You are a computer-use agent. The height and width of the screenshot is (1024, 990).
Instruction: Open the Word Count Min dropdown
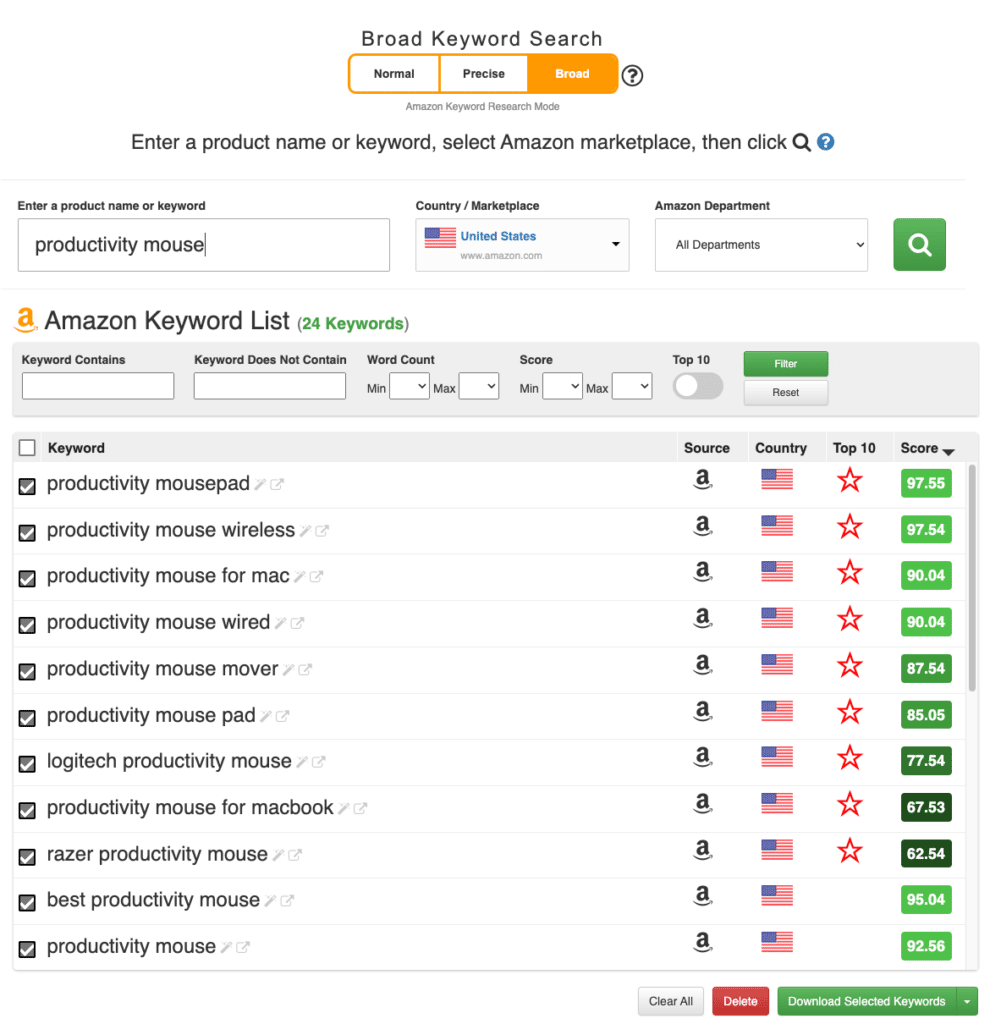[409, 387]
